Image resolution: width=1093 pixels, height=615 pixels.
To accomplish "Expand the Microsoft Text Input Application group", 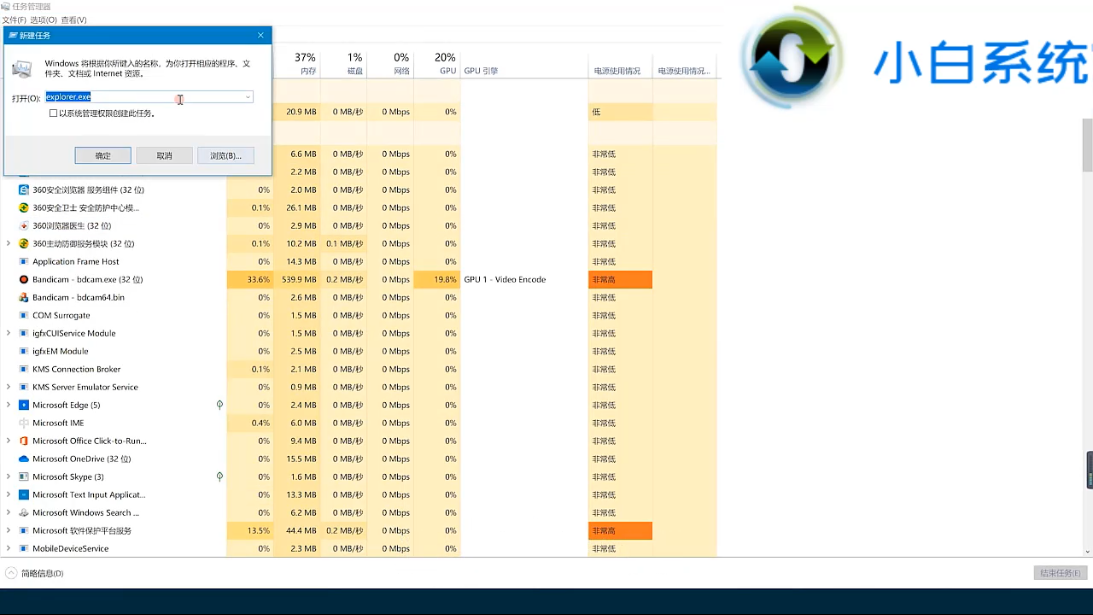I will pyautogui.click(x=8, y=494).
